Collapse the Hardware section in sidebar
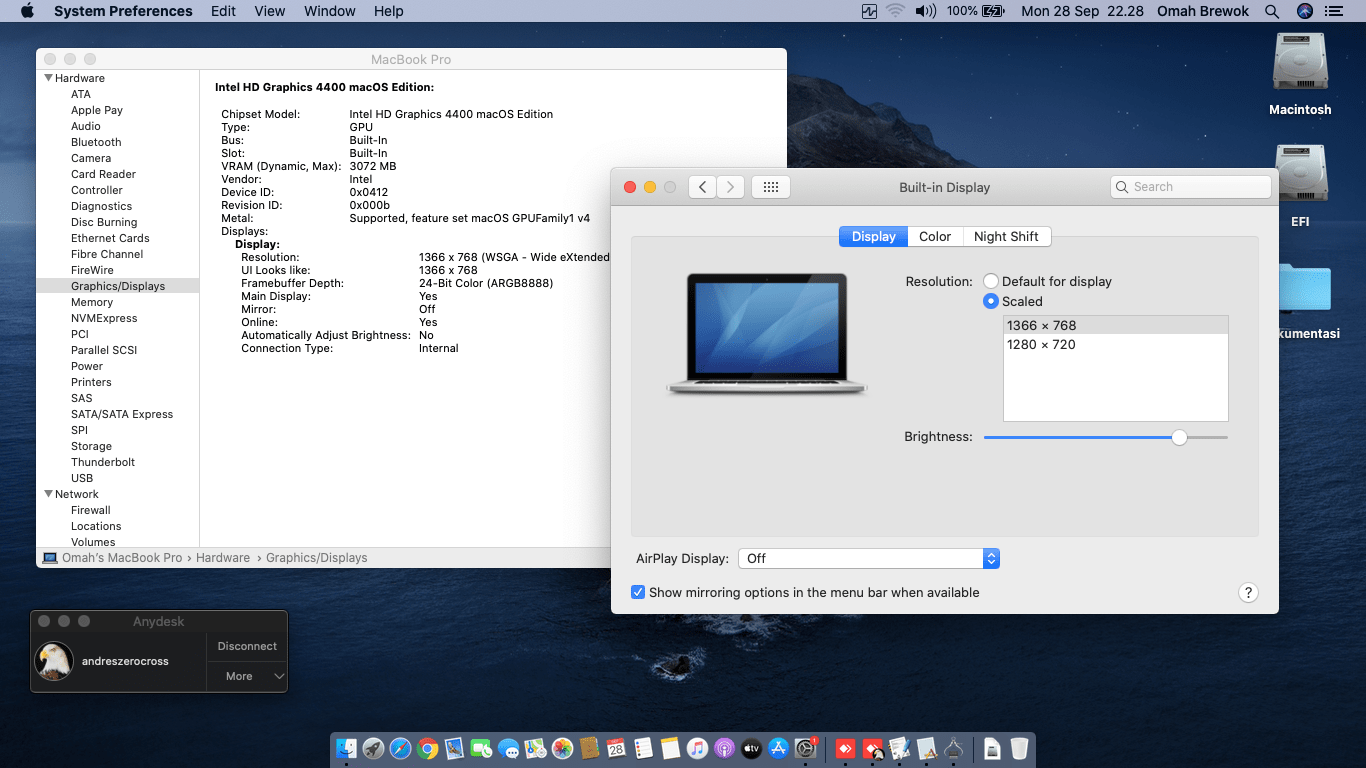Screen dimensions: 1366x768 48,78
